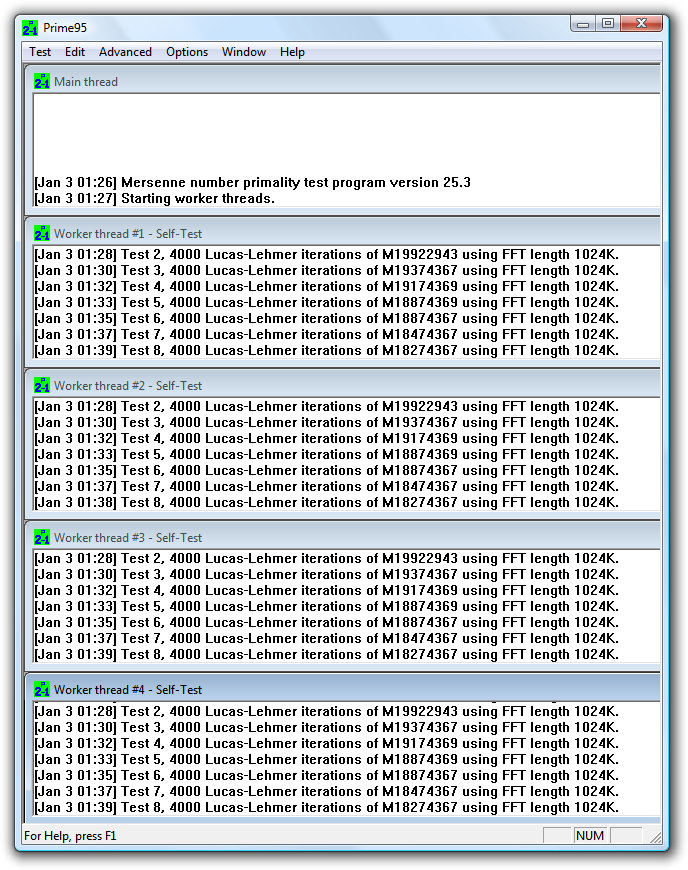Click the Worker thread #2 window icon

click(42, 386)
